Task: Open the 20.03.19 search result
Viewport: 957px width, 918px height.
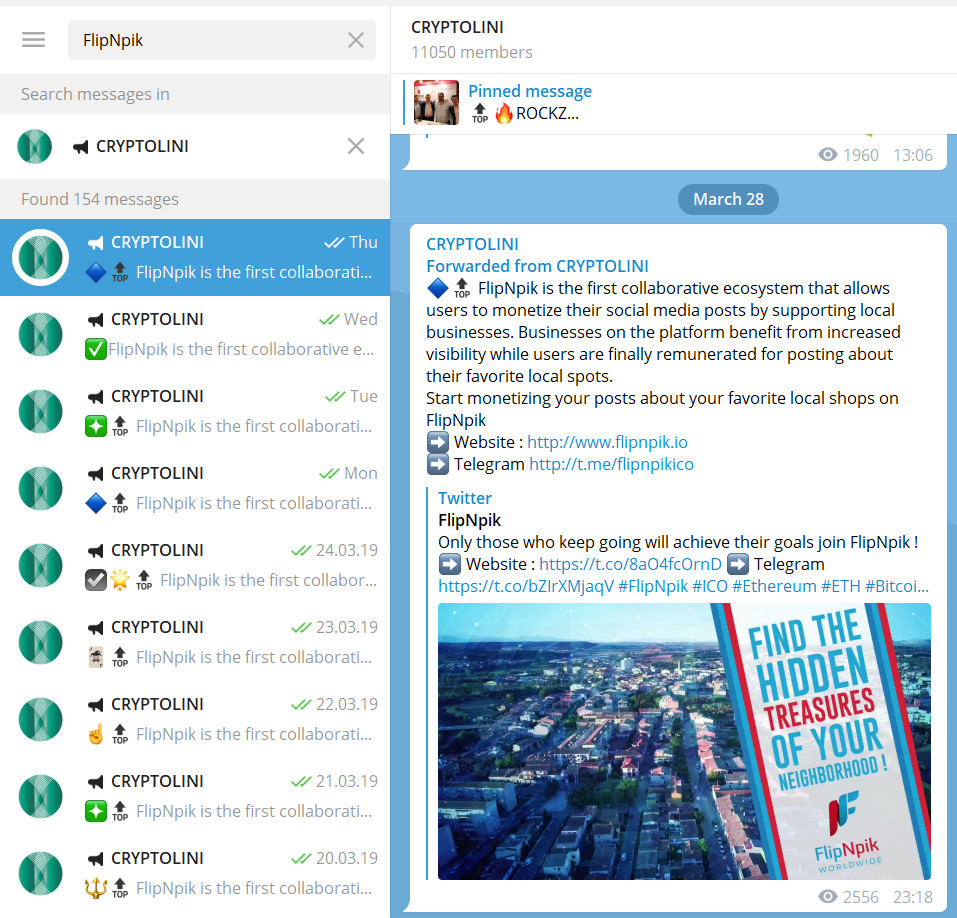Action: tap(195, 873)
